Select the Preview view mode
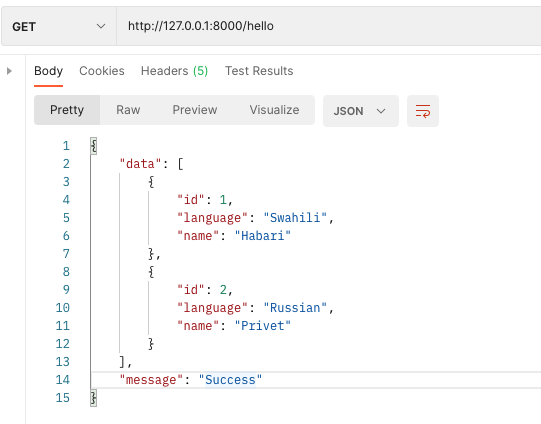 195,110
